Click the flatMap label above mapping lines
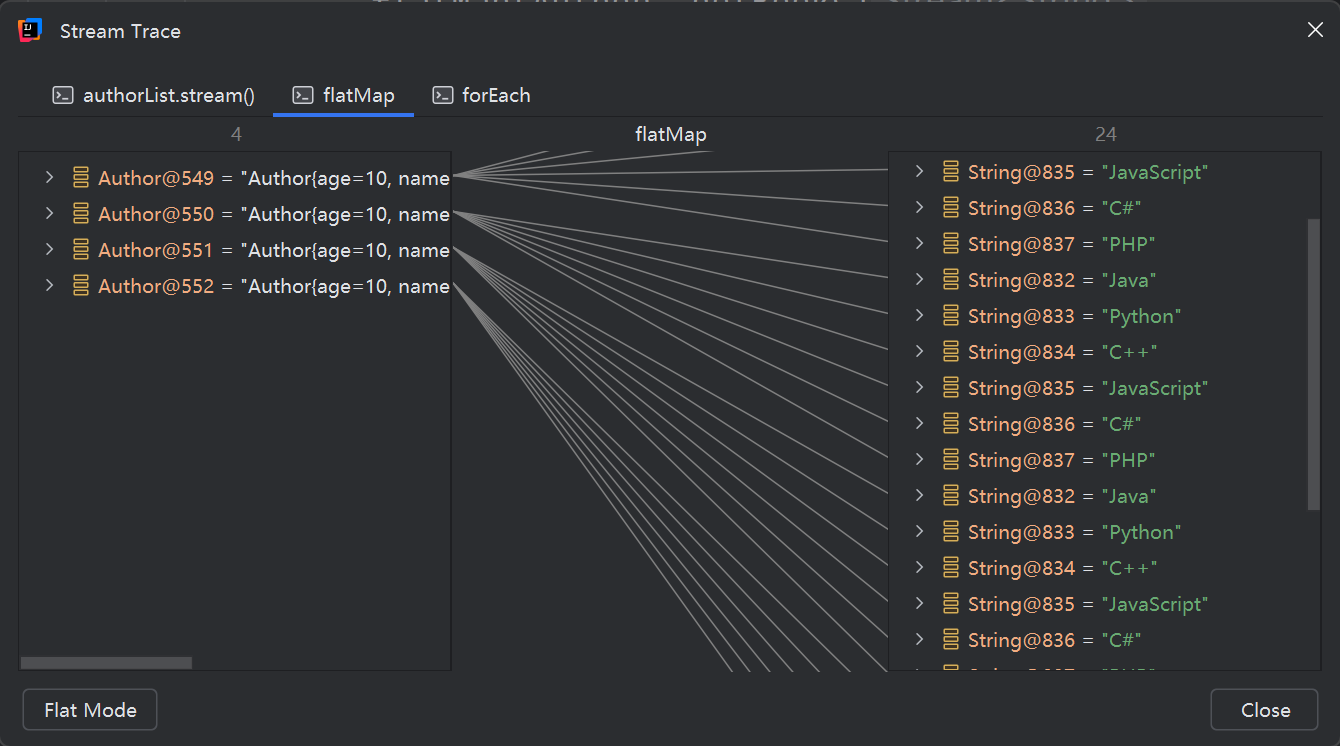 (671, 134)
